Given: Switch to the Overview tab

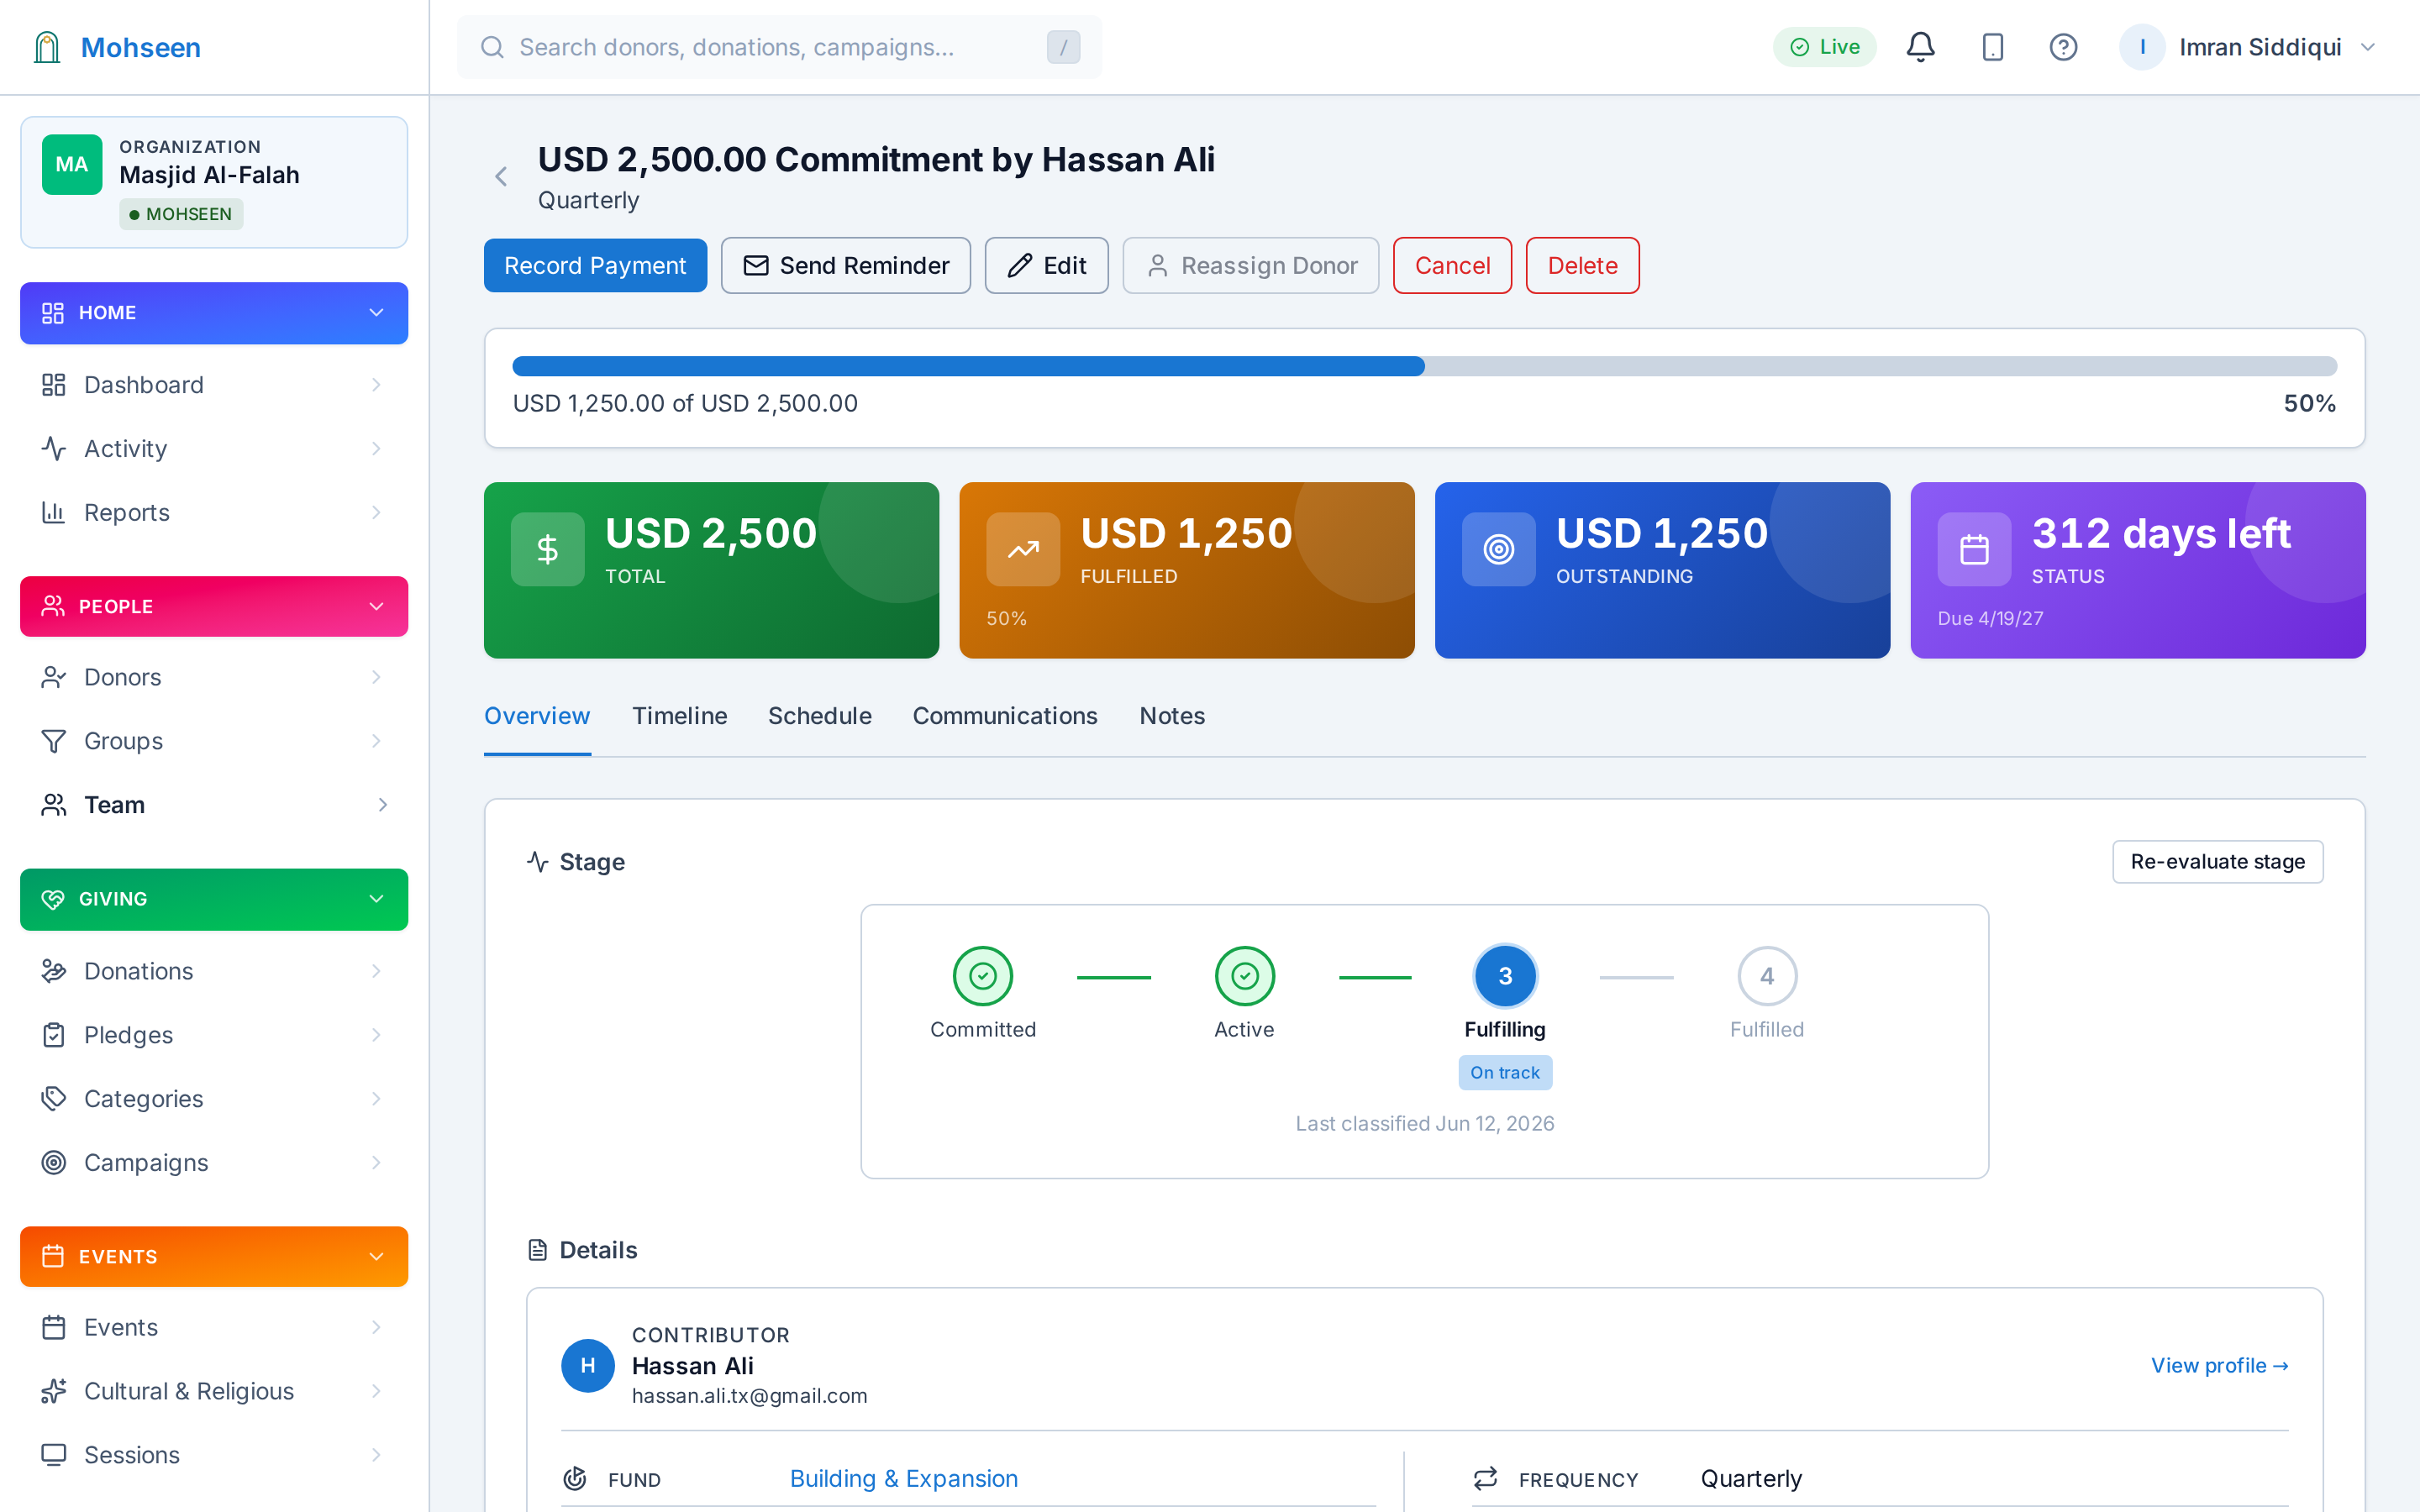Looking at the screenshot, I should [537, 716].
